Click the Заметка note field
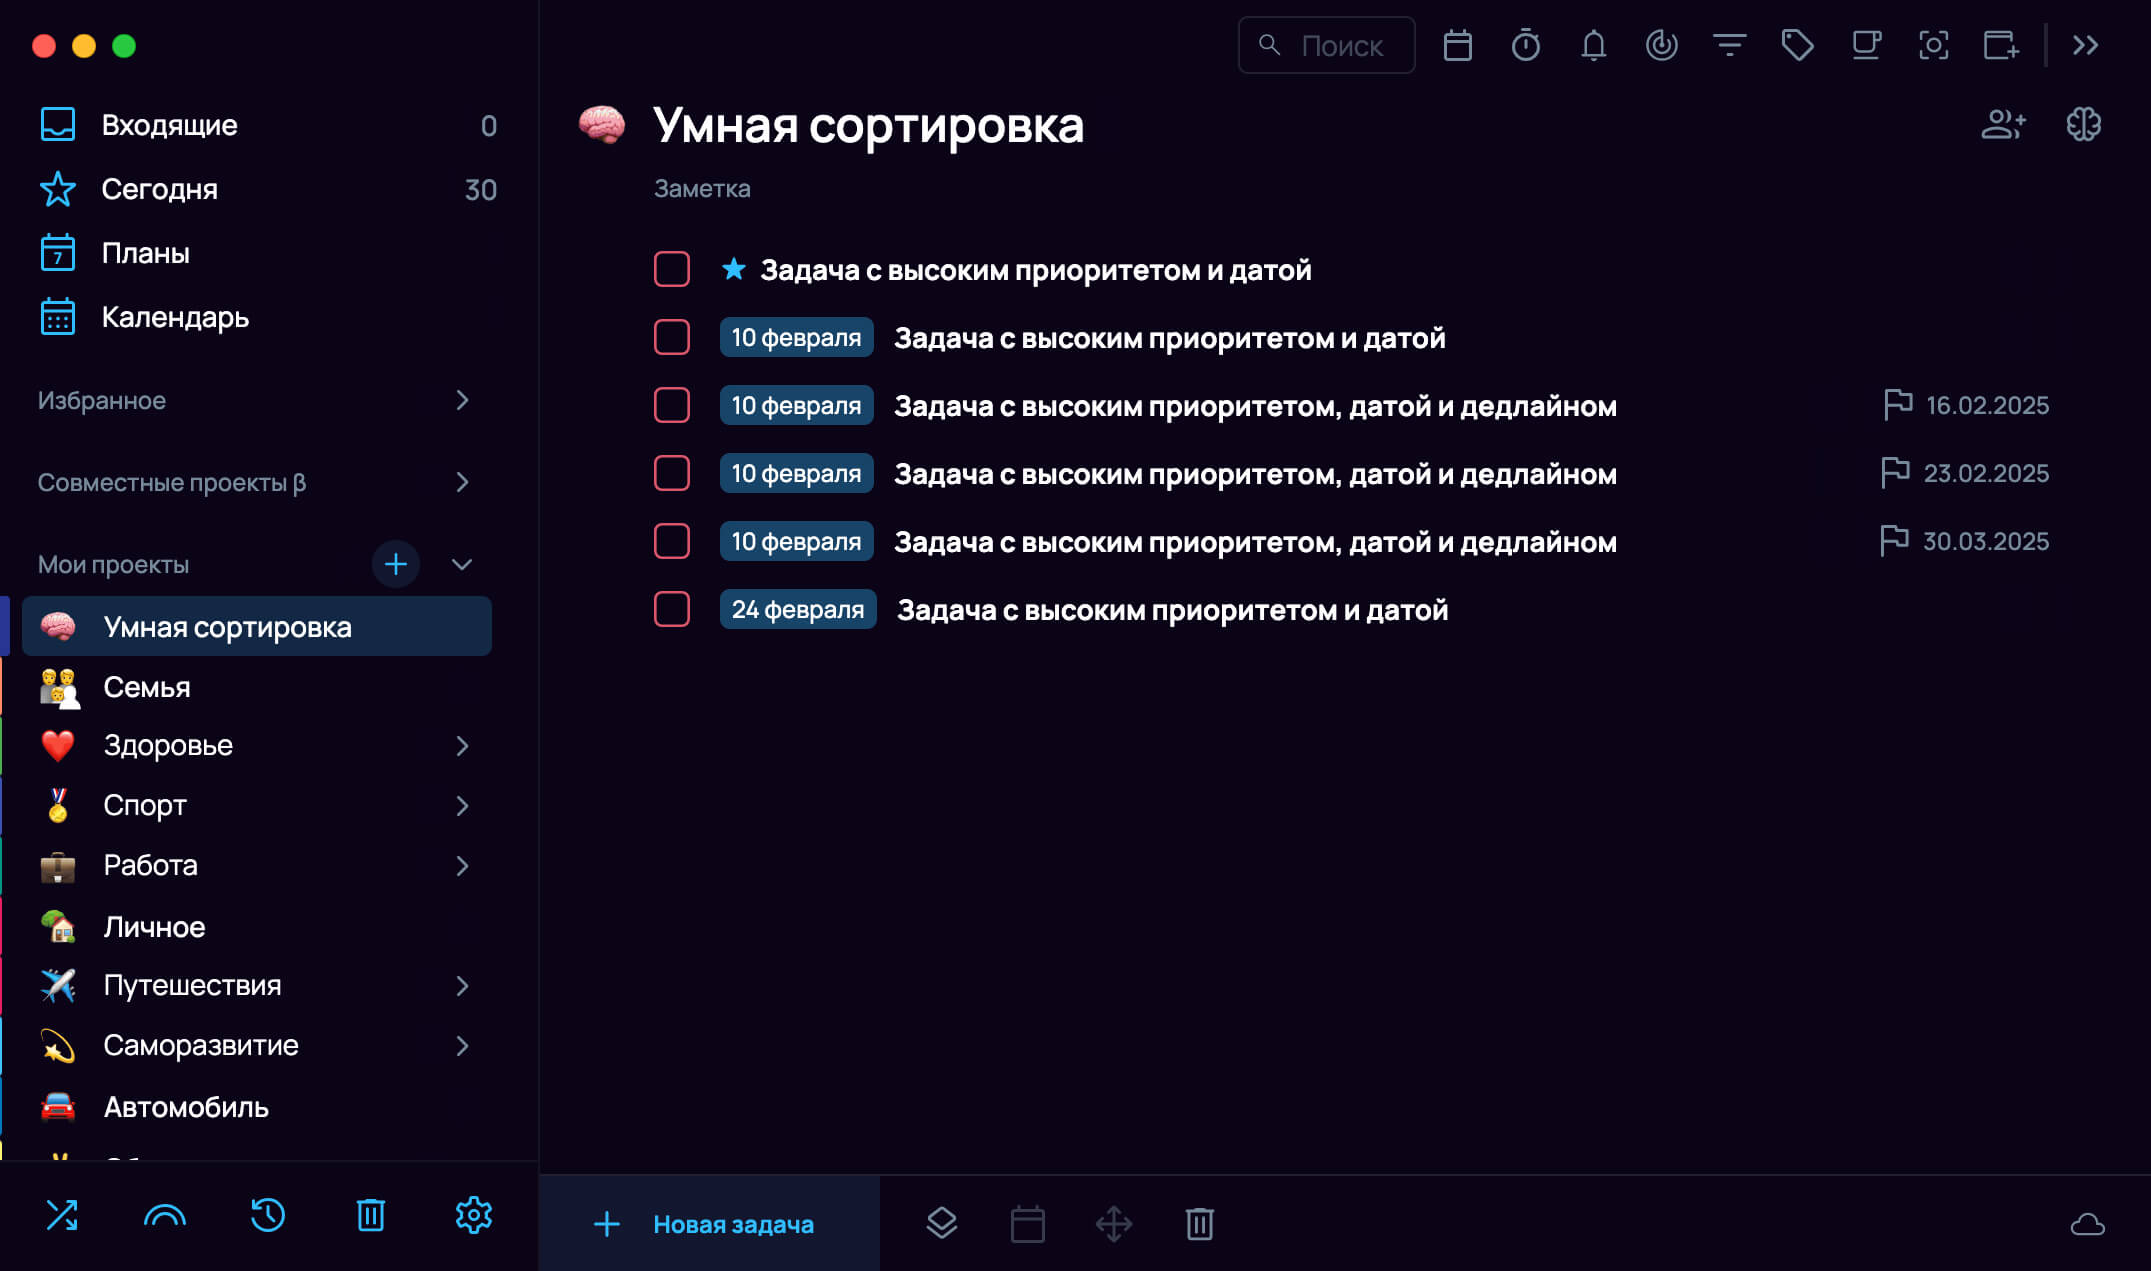 (702, 189)
